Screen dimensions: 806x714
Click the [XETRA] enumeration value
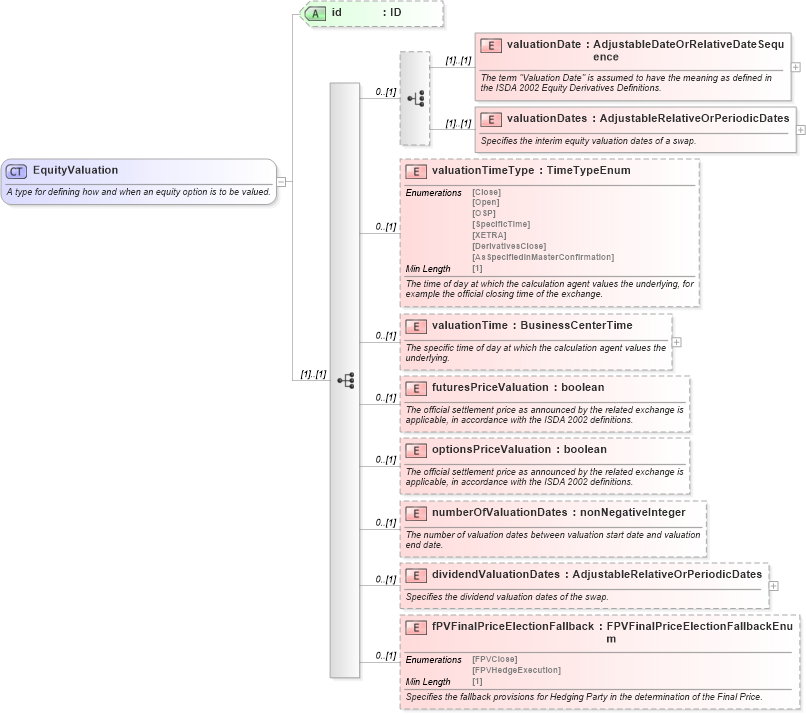[489, 235]
